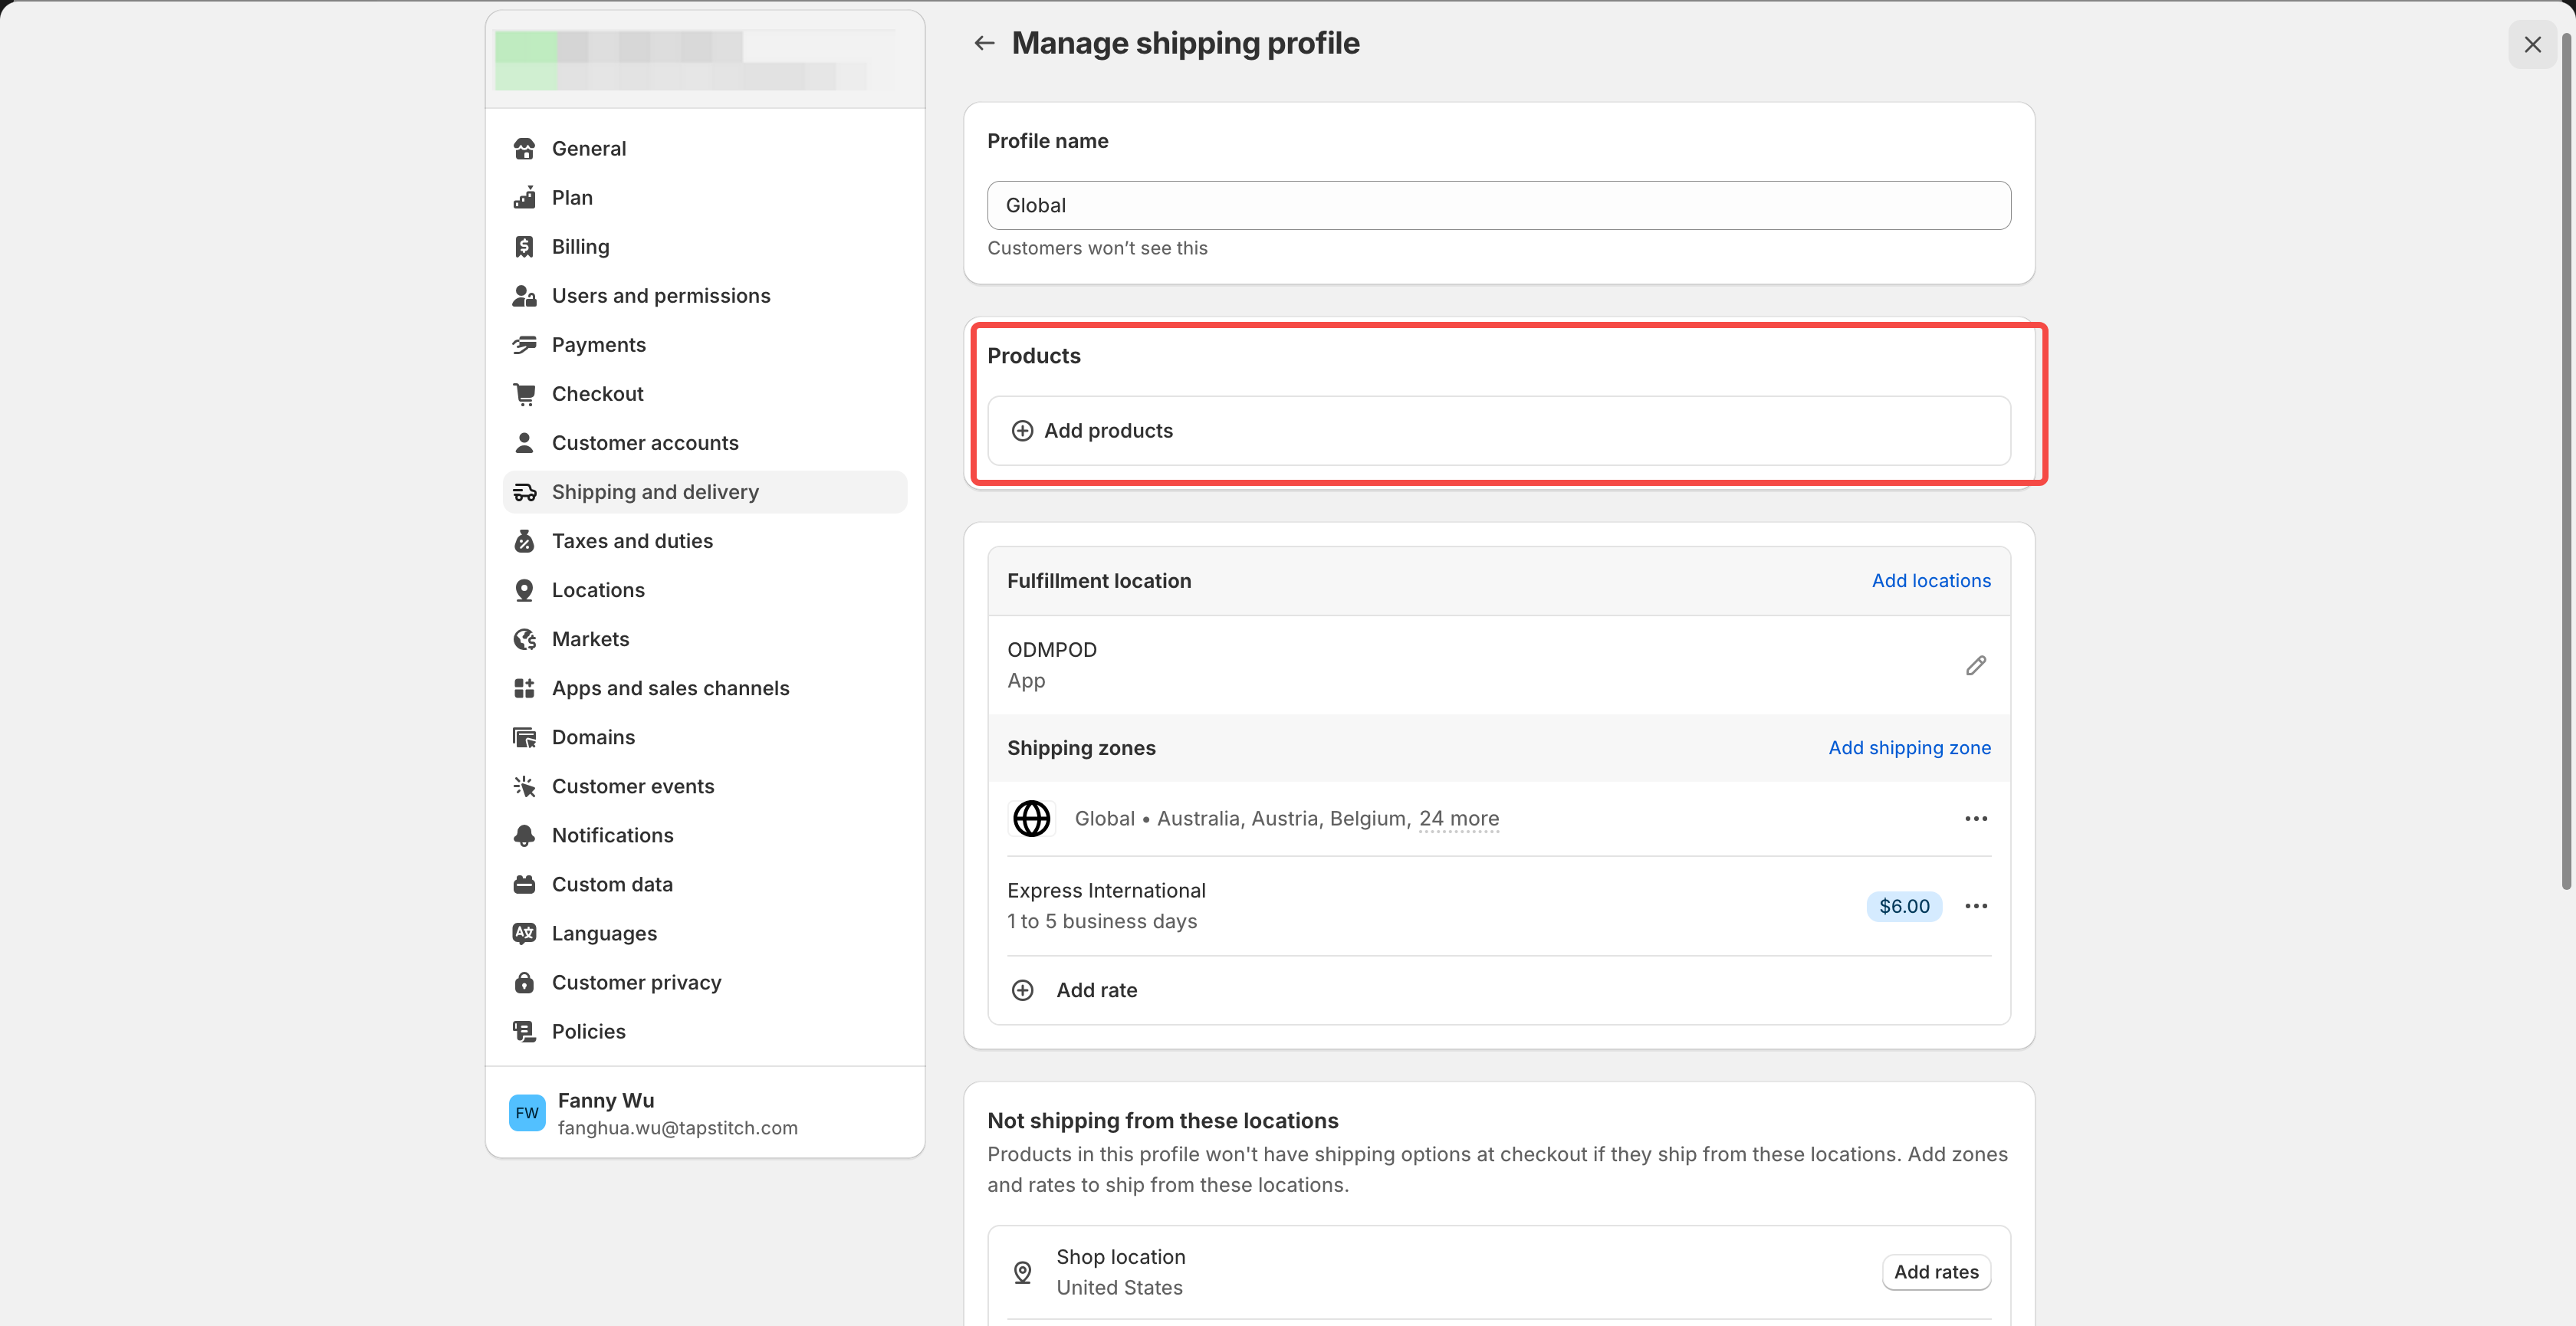Click the Profile name input field
The image size is (2576, 1326).
1498,205
